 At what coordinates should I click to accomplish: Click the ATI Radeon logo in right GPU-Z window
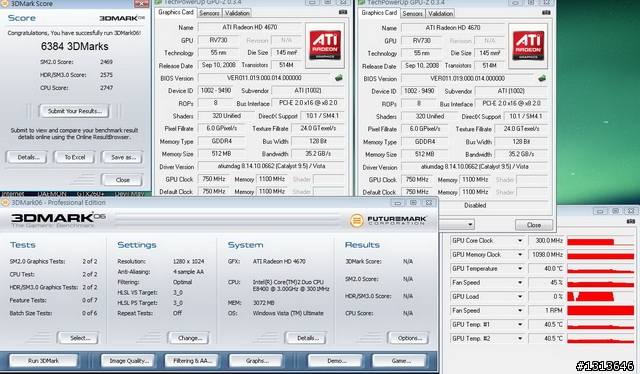(x=528, y=46)
